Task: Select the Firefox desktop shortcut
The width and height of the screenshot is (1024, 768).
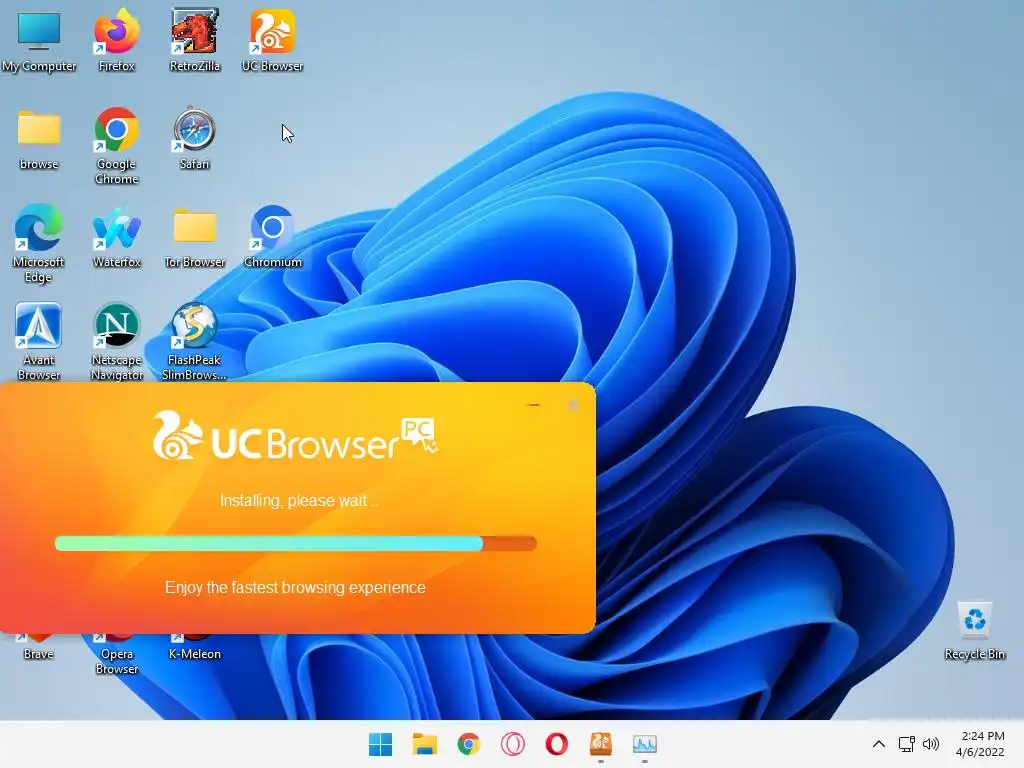Action: (x=116, y=40)
